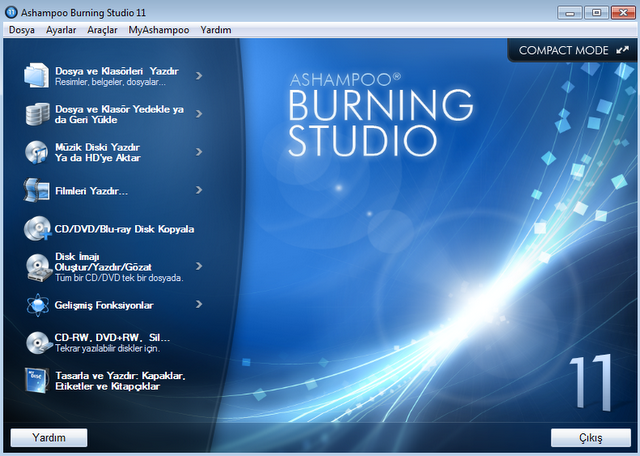The image size is (640, 456).
Task: Expand the Filmleri Yazdır submenu arrow
Action: click(200, 189)
